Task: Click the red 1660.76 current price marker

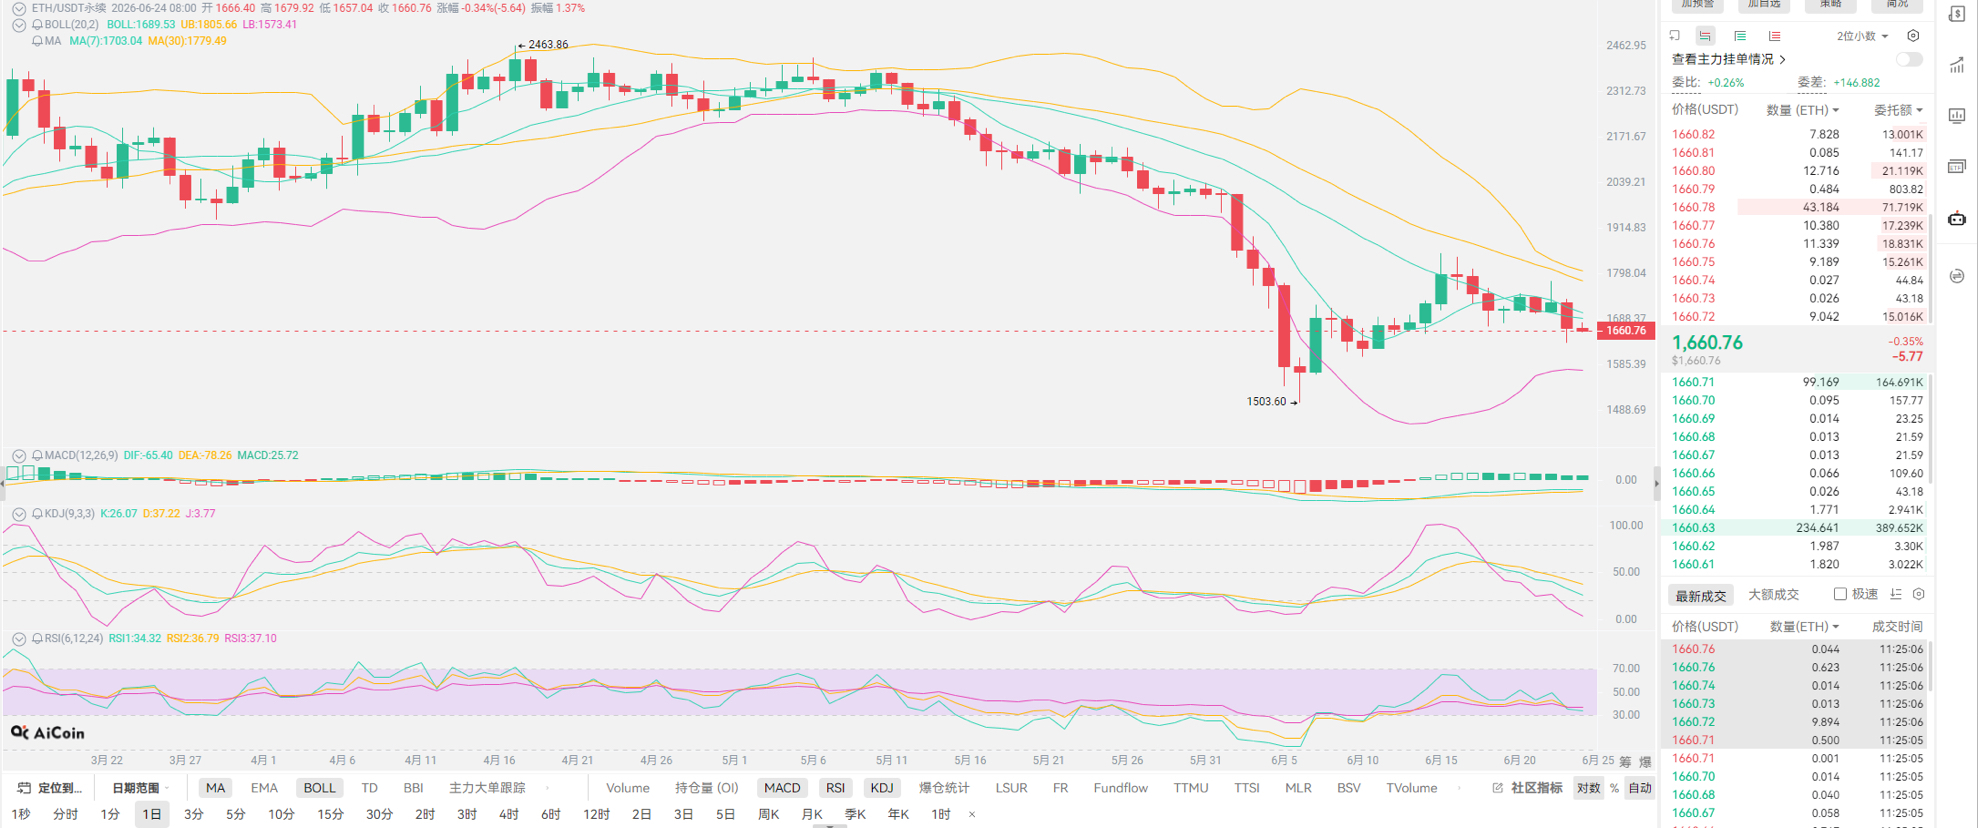Action: point(1626,331)
